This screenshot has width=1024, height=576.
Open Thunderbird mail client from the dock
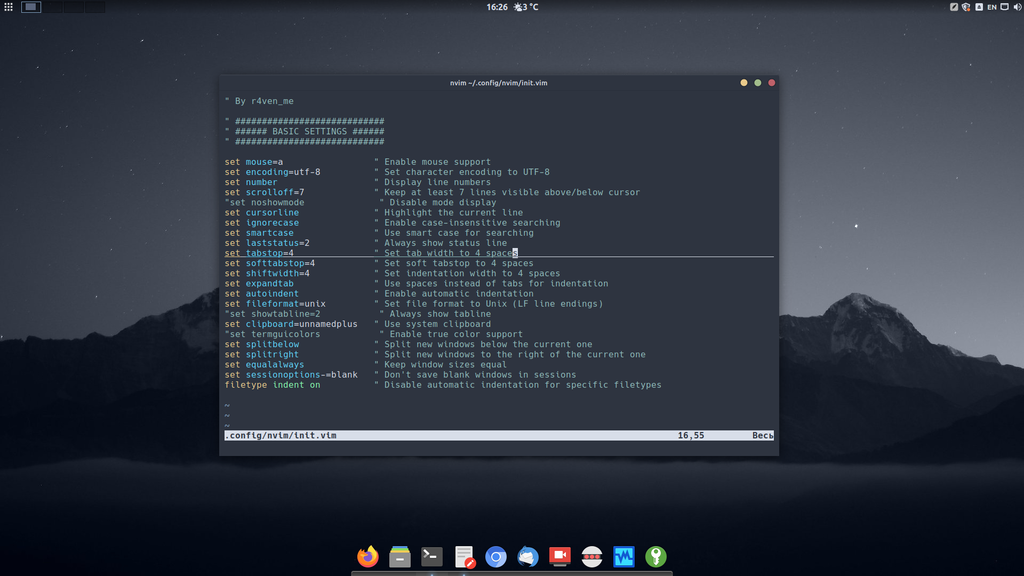tap(527, 556)
